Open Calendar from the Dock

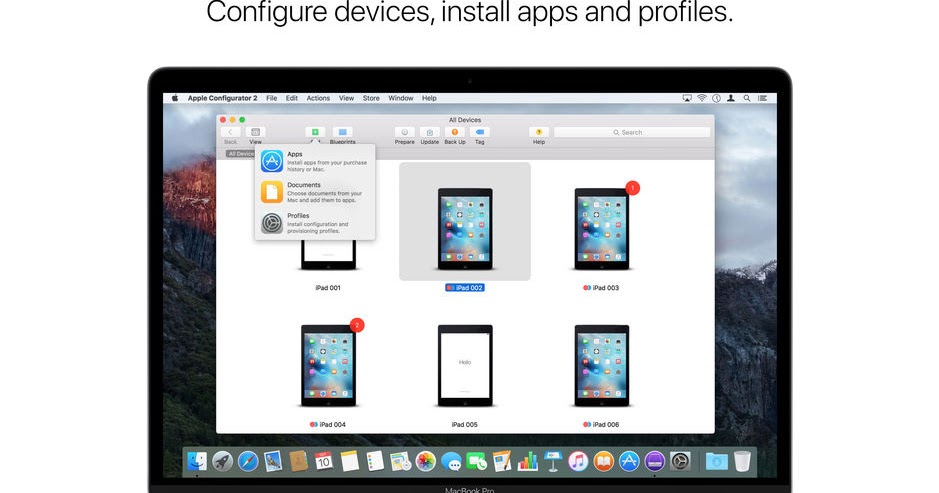(324, 461)
